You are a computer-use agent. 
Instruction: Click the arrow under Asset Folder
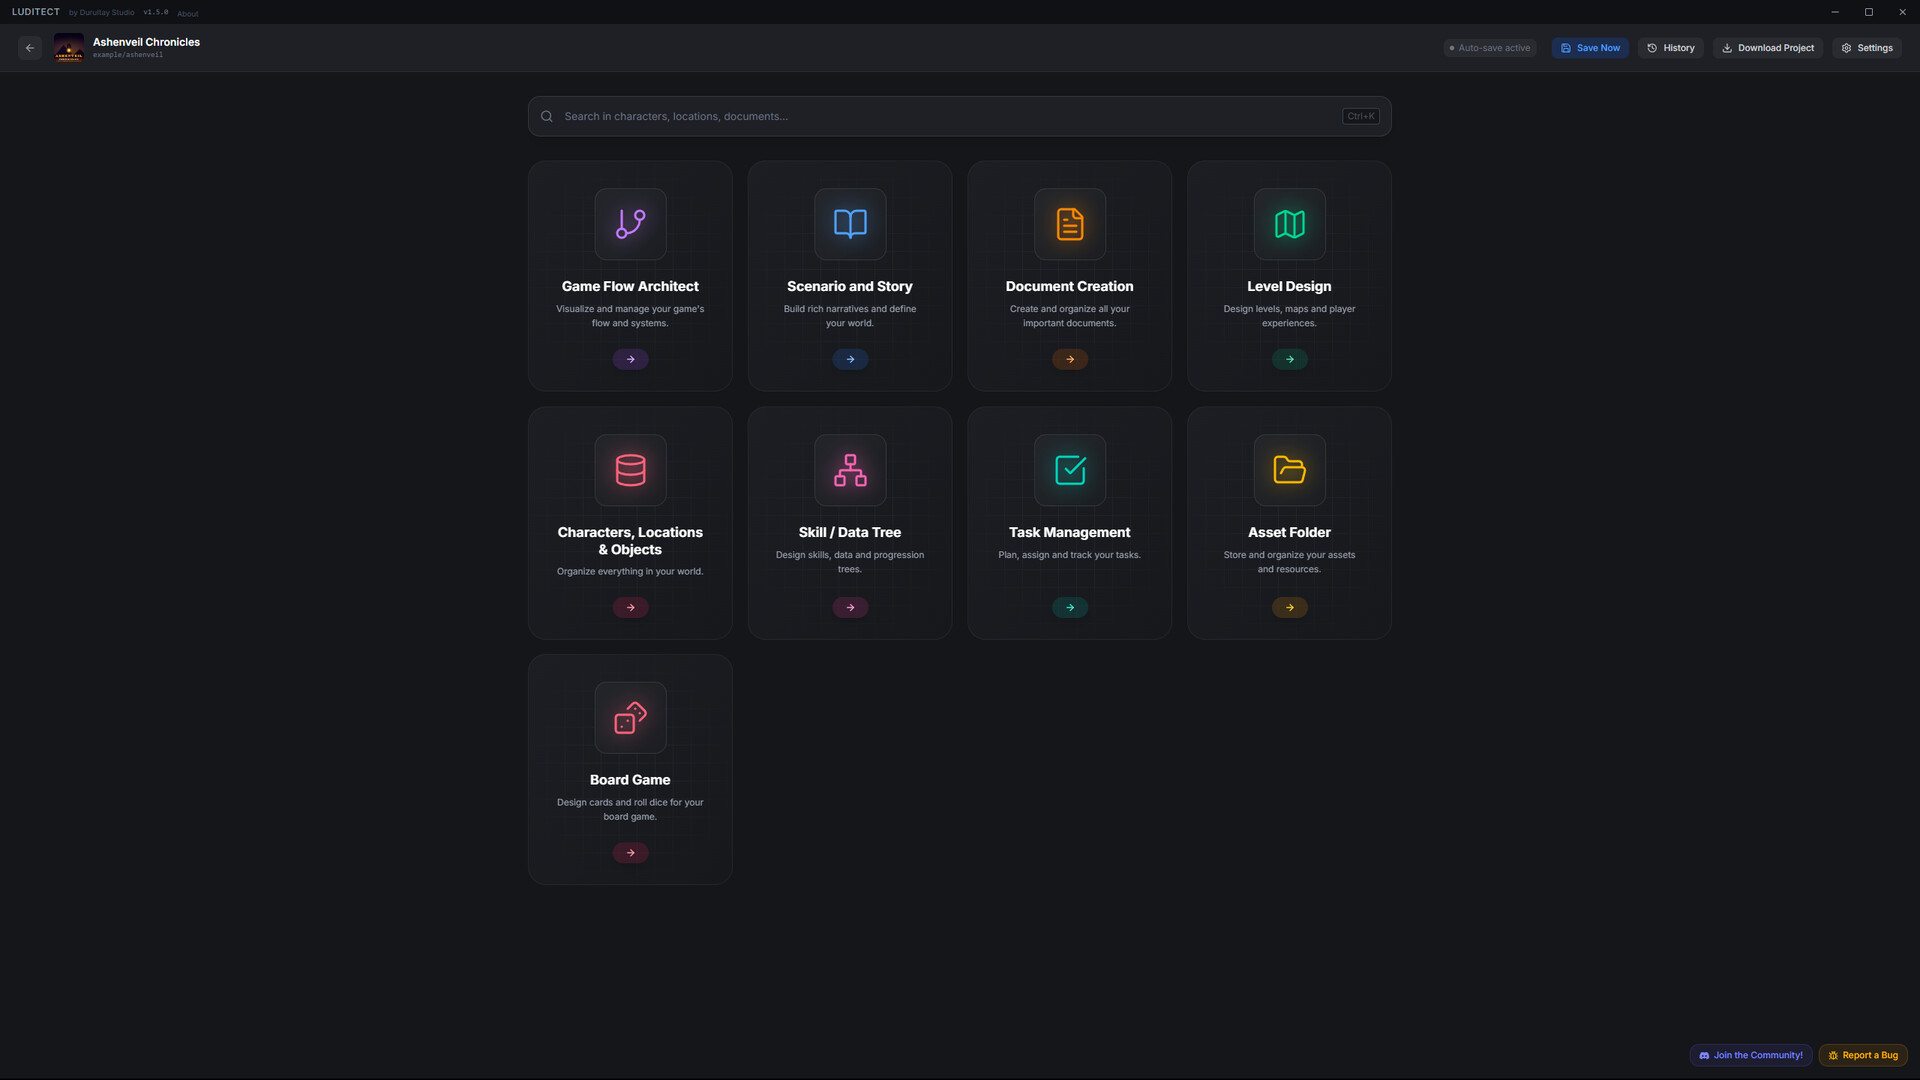click(1289, 607)
